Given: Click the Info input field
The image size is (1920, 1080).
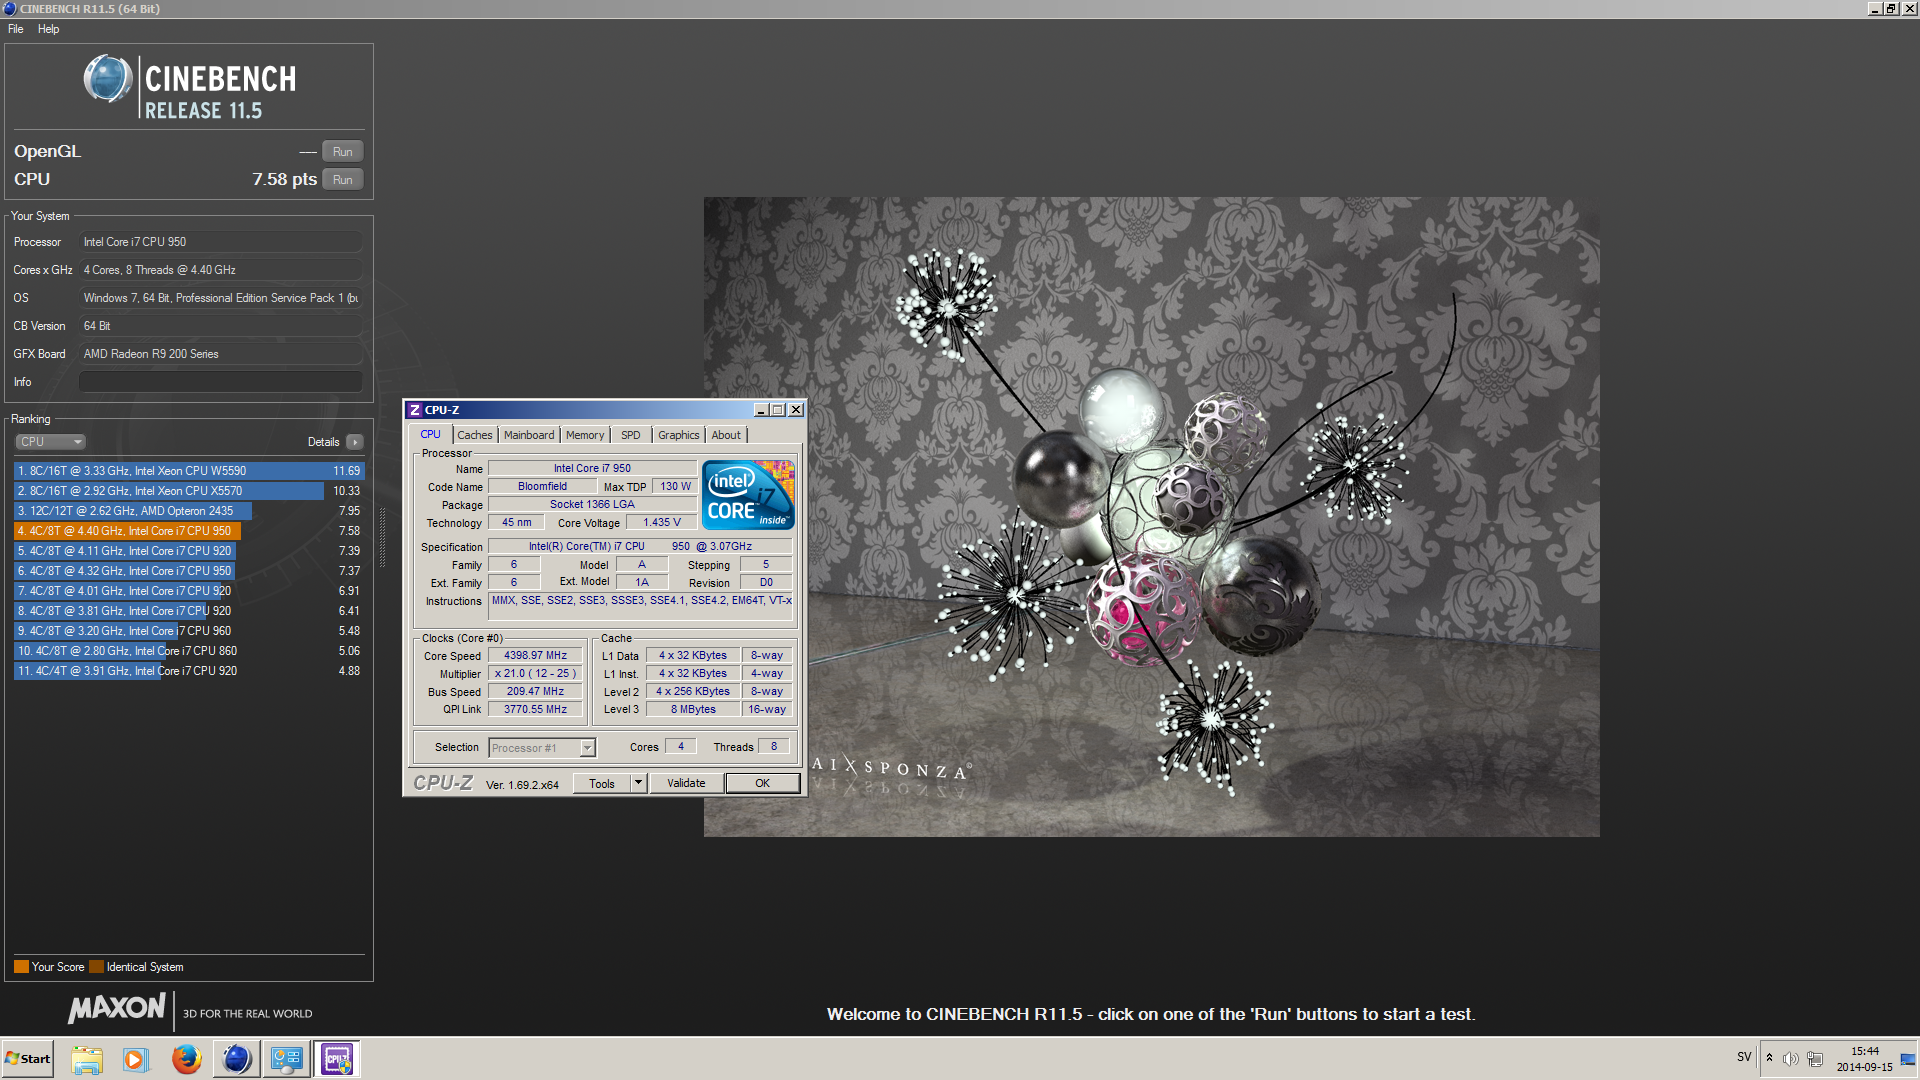Looking at the screenshot, I should [x=220, y=382].
